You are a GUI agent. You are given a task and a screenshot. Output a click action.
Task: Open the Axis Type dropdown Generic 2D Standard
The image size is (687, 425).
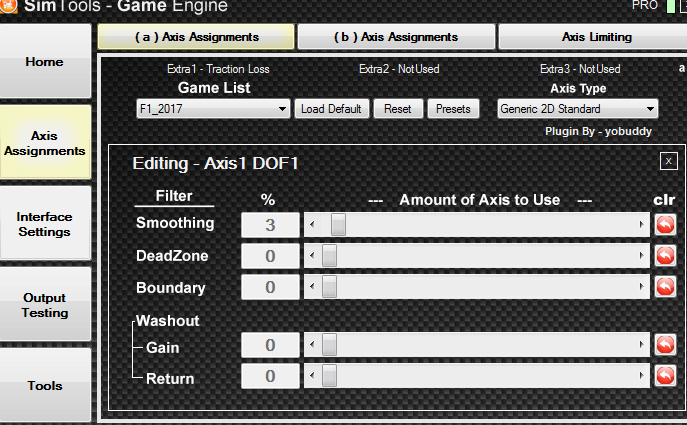point(577,109)
